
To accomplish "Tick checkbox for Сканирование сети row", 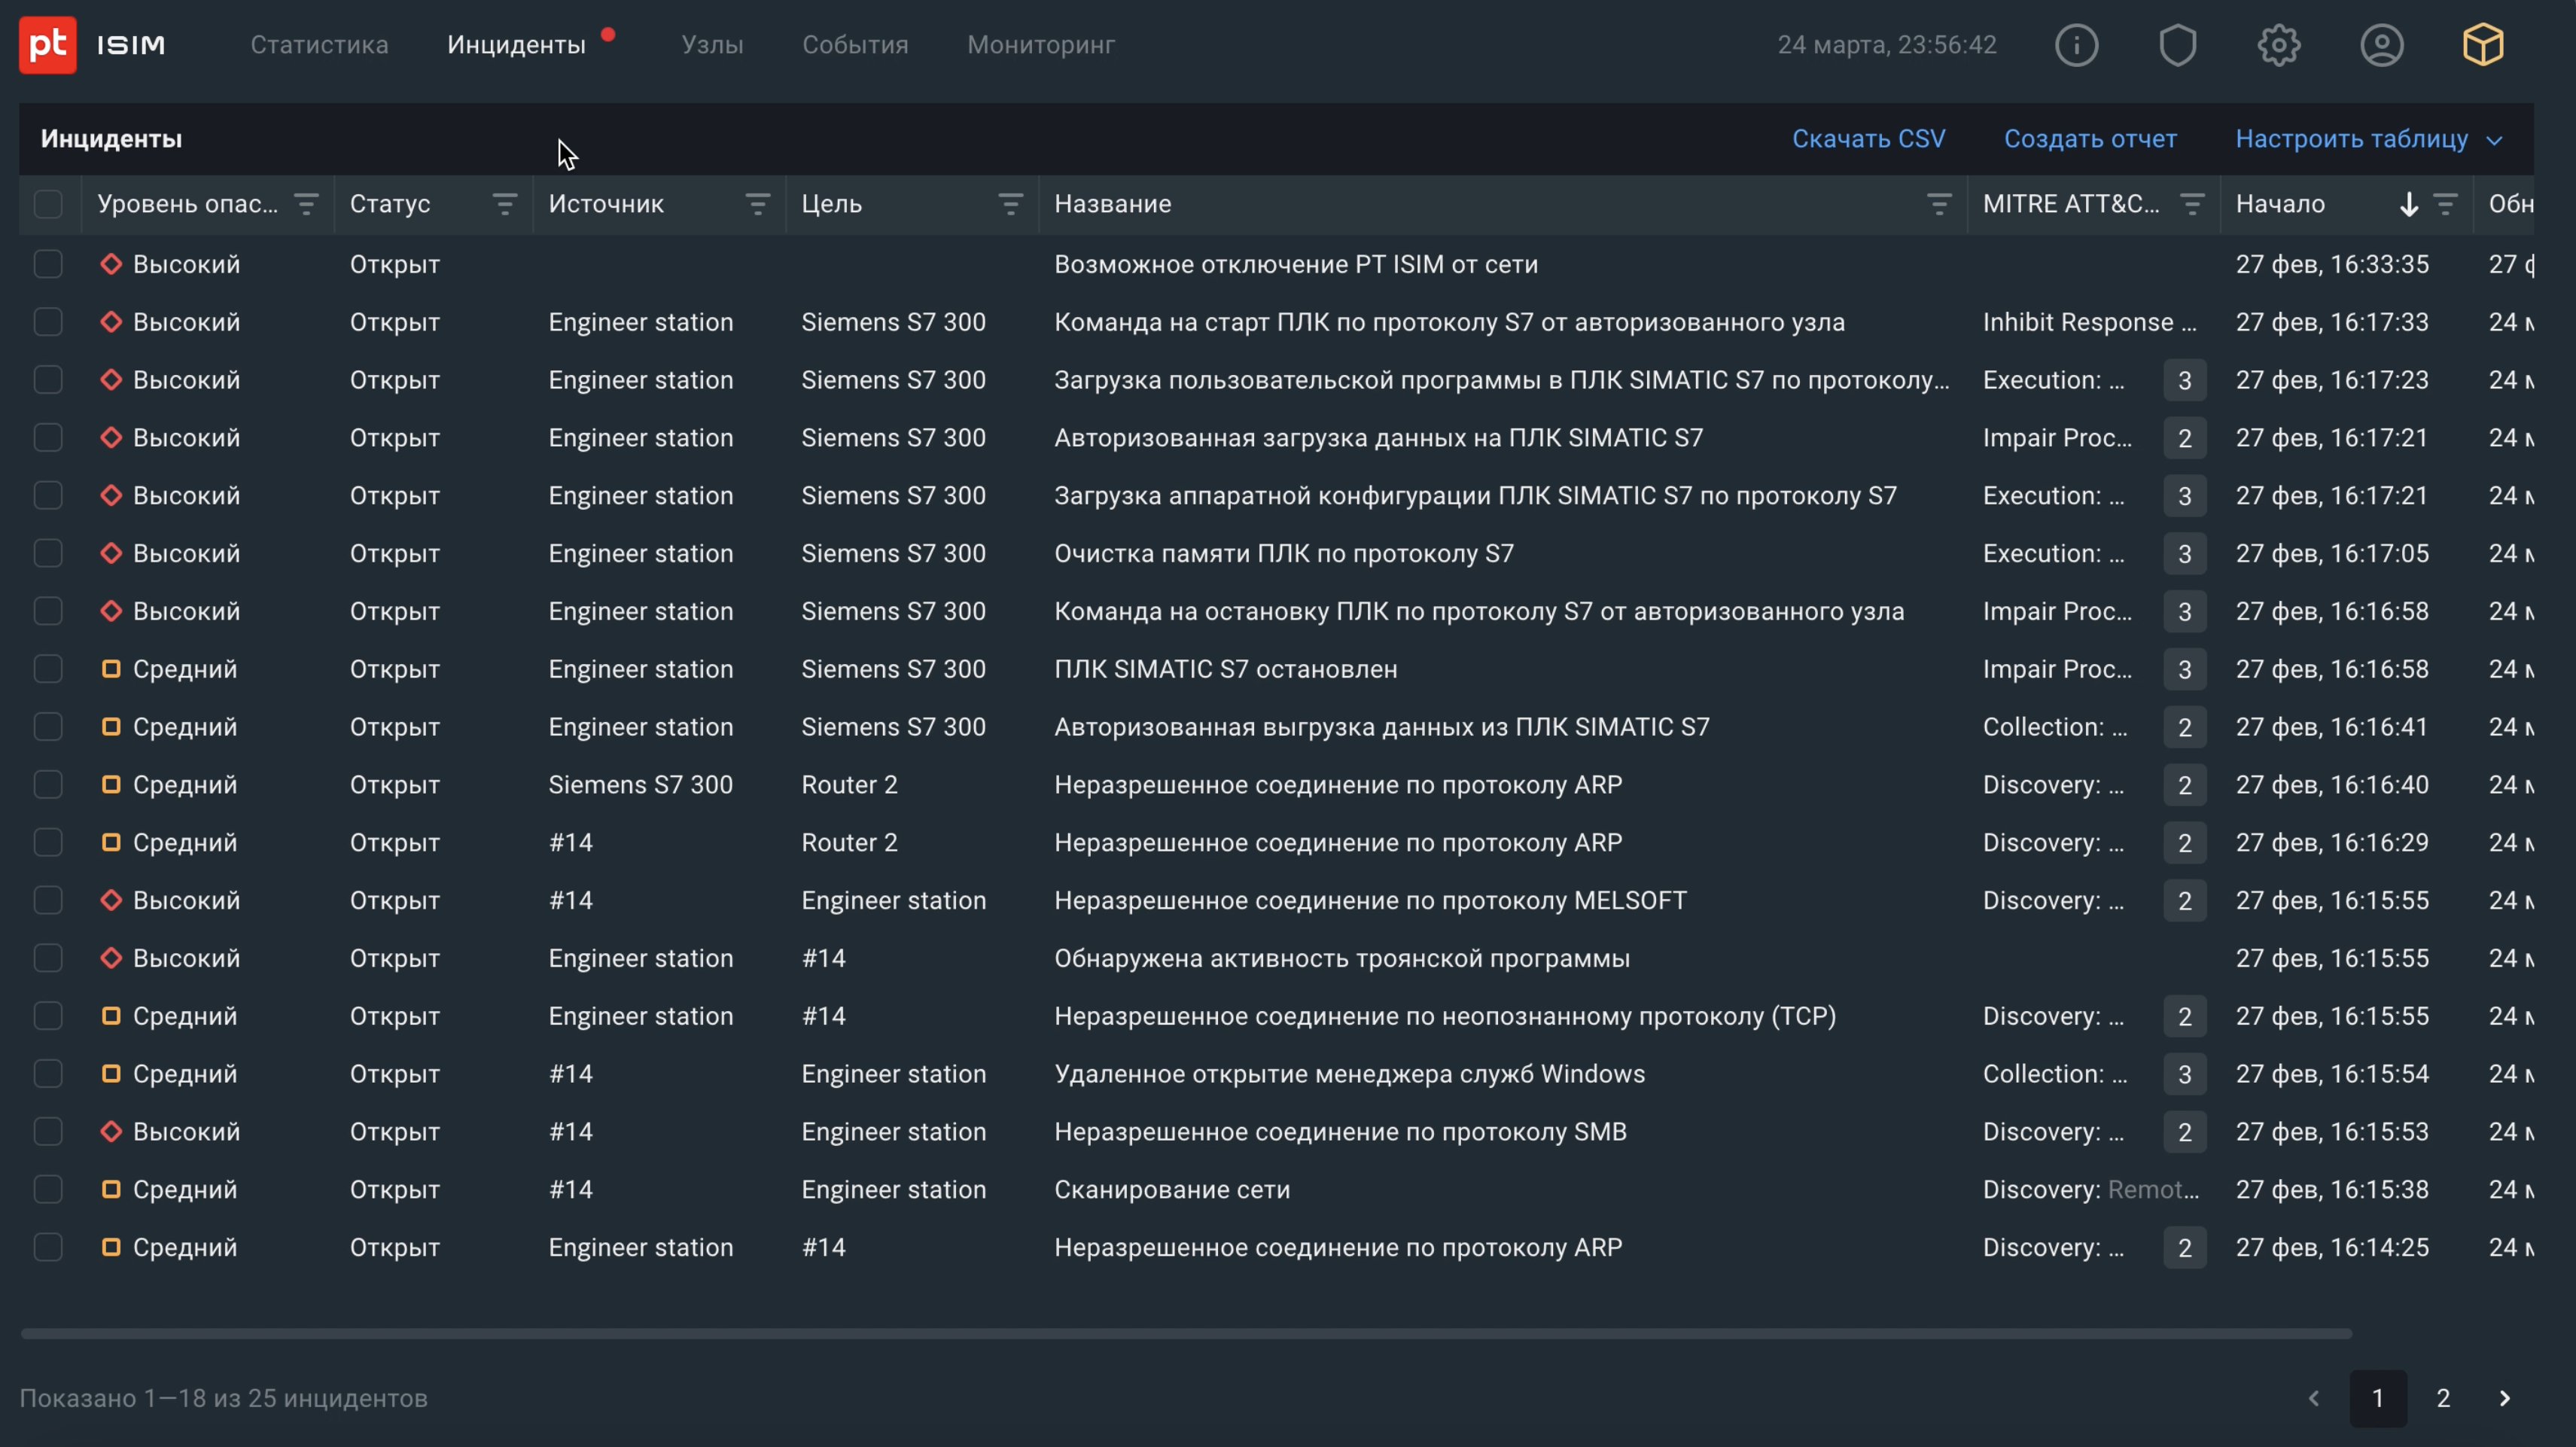I will click(48, 1189).
